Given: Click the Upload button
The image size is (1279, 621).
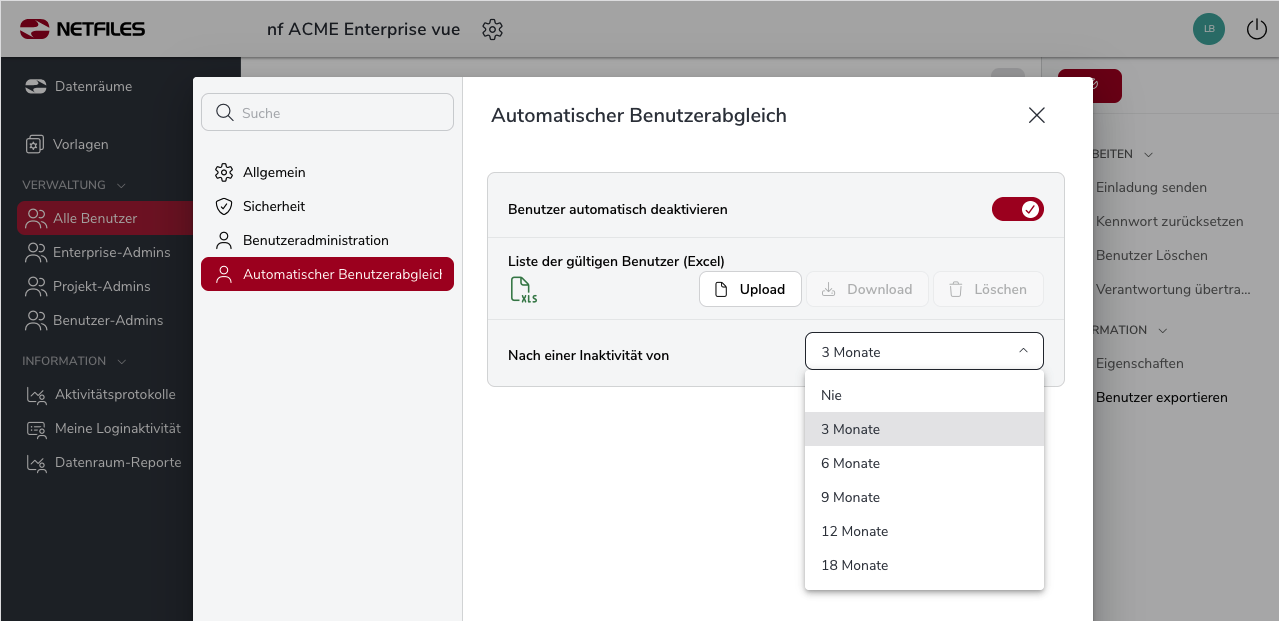Looking at the screenshot, I should point(750,289).
